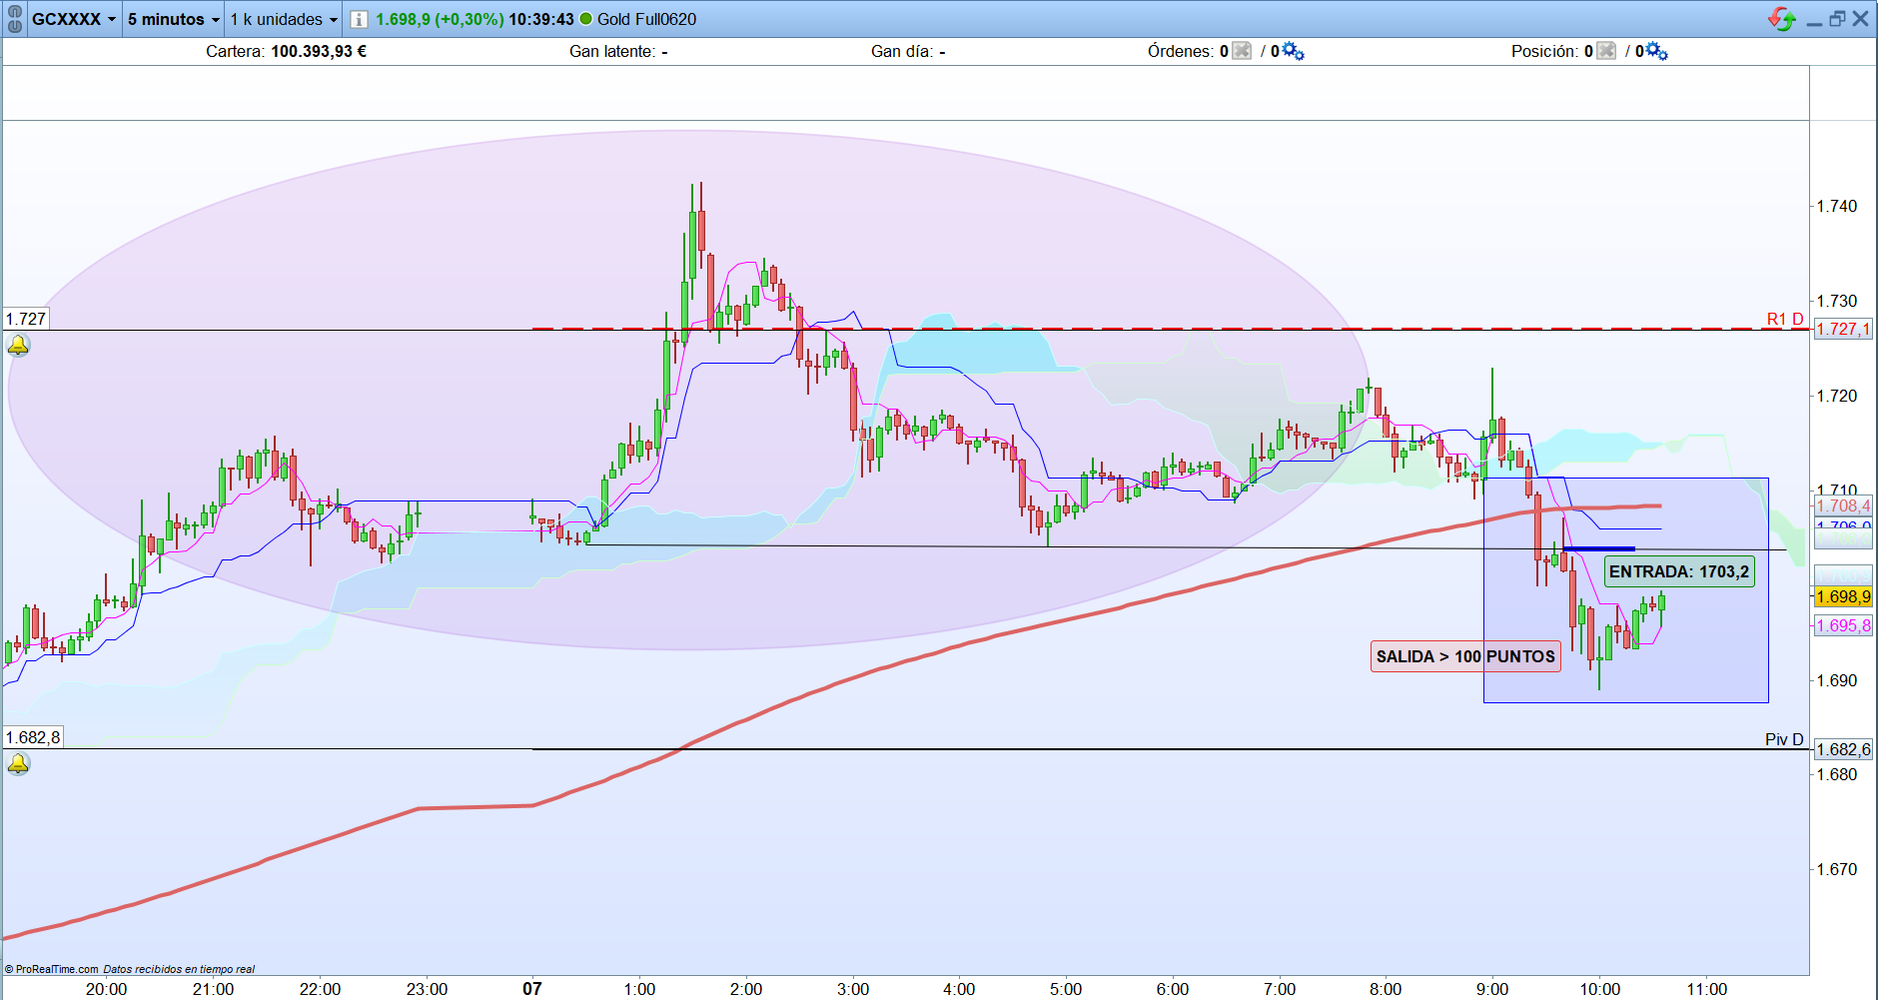Restore the chart window size
Screen dimensions: 1878x1000
coord(1837,19)
